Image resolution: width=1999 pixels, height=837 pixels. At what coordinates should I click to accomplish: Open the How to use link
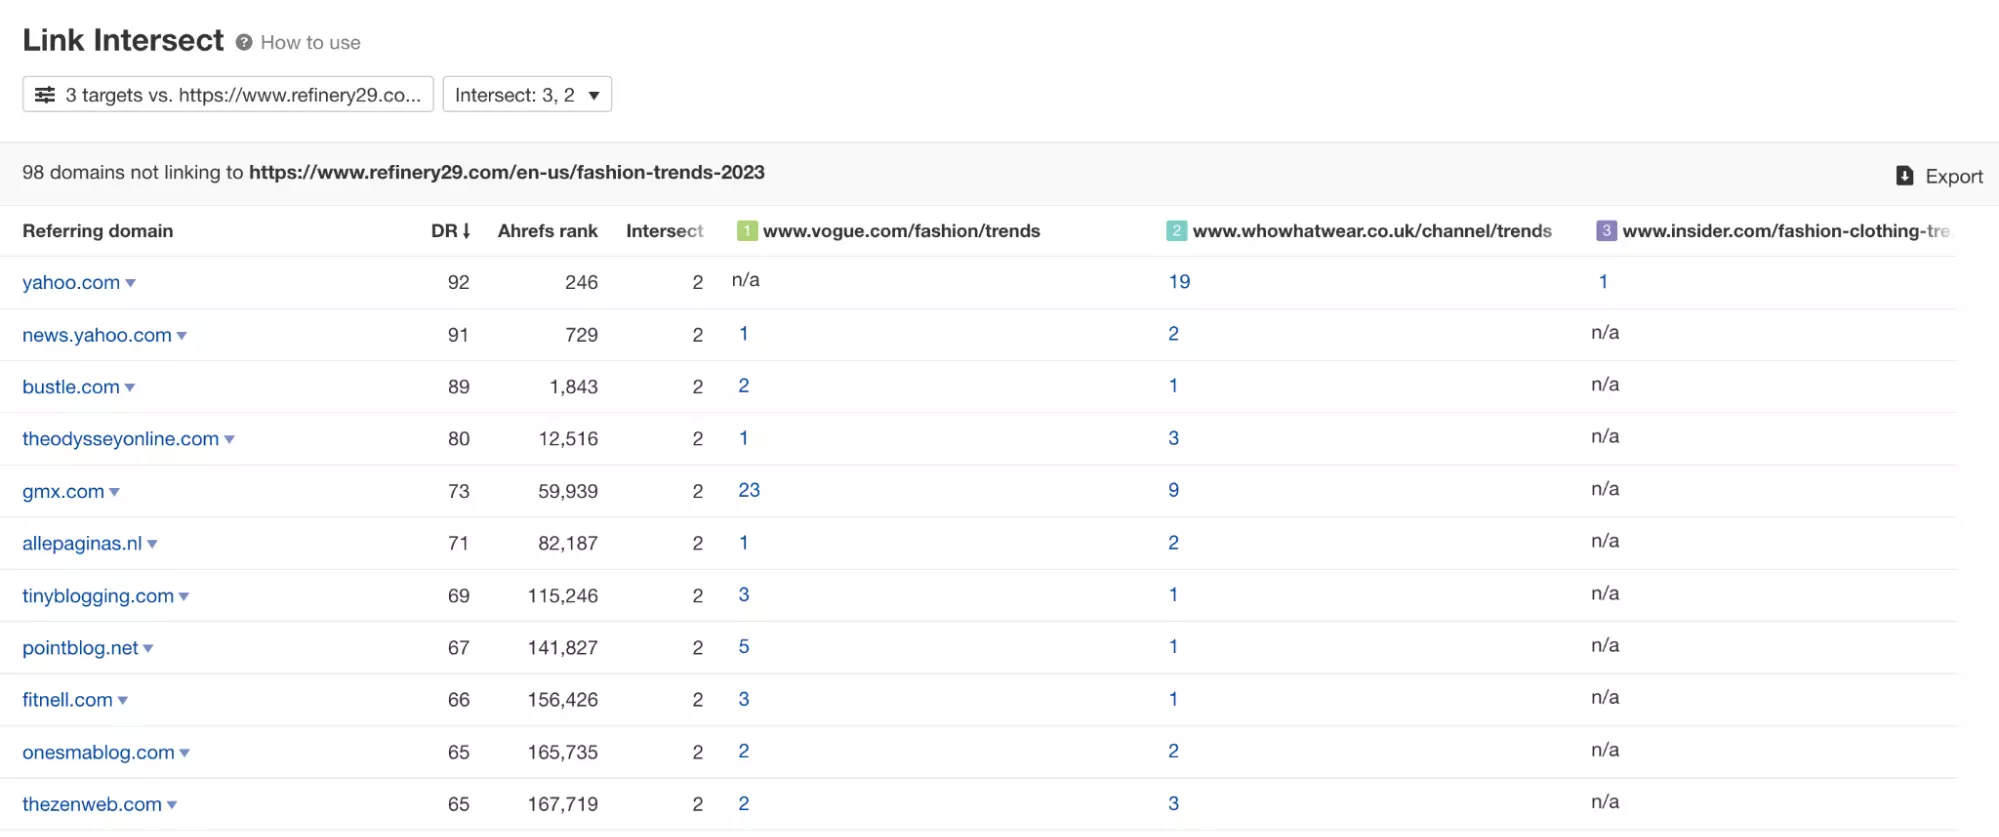click(x=310, y=42)
